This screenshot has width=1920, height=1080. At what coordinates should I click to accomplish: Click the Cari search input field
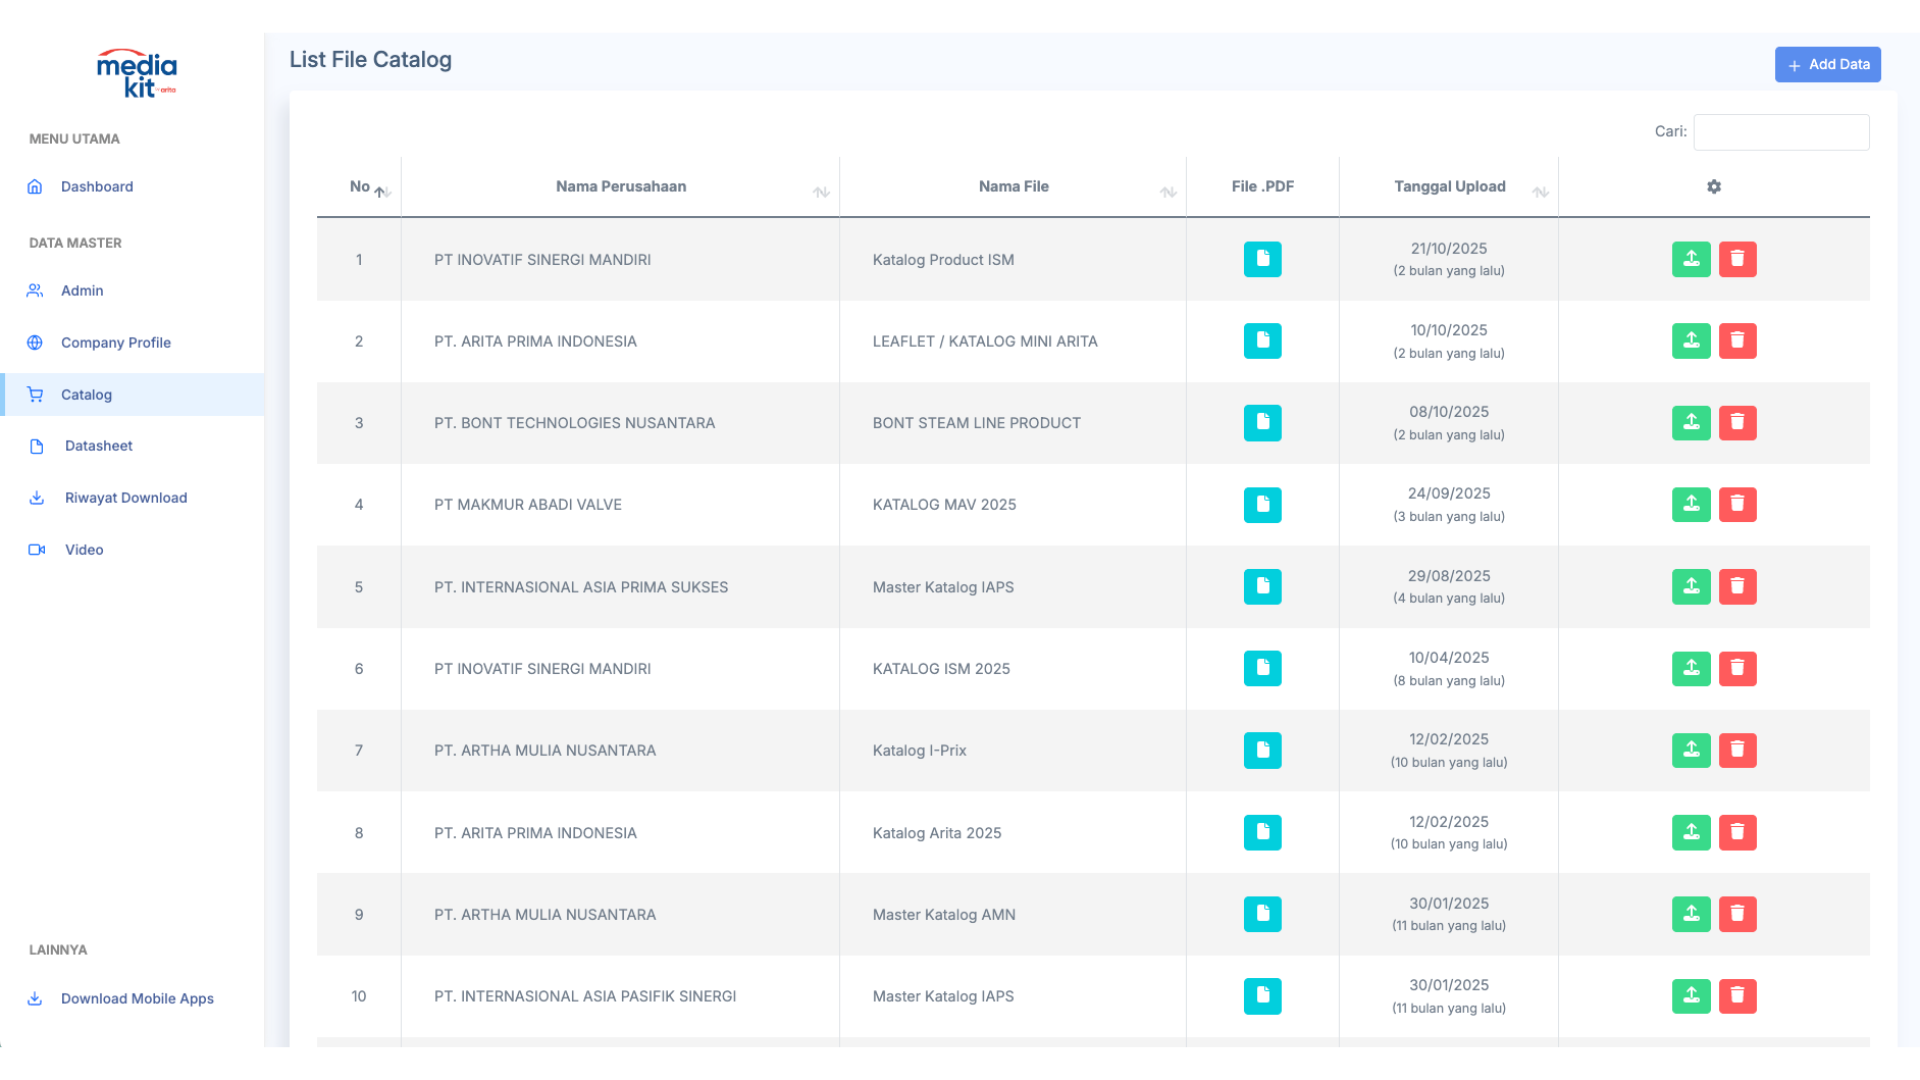pyautogui.click(x=1780, y=132)
